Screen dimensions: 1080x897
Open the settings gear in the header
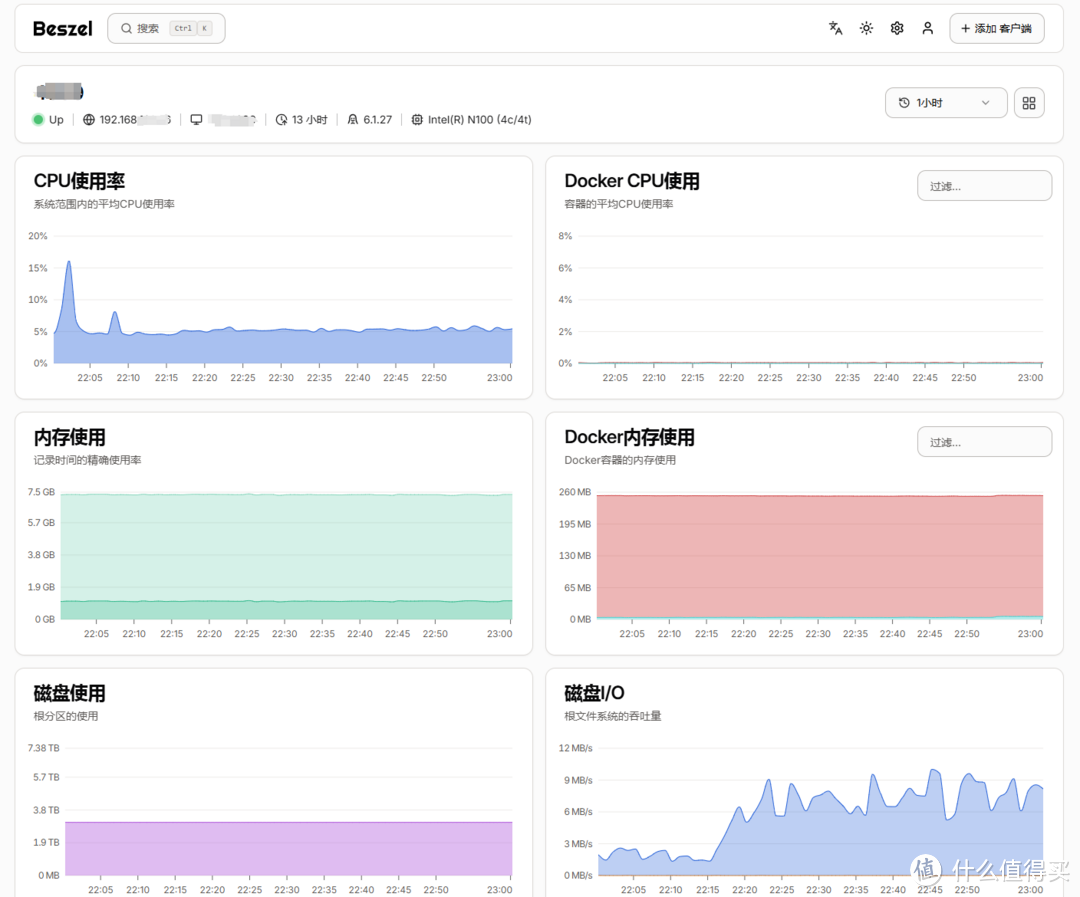click(x=897, y=28)
